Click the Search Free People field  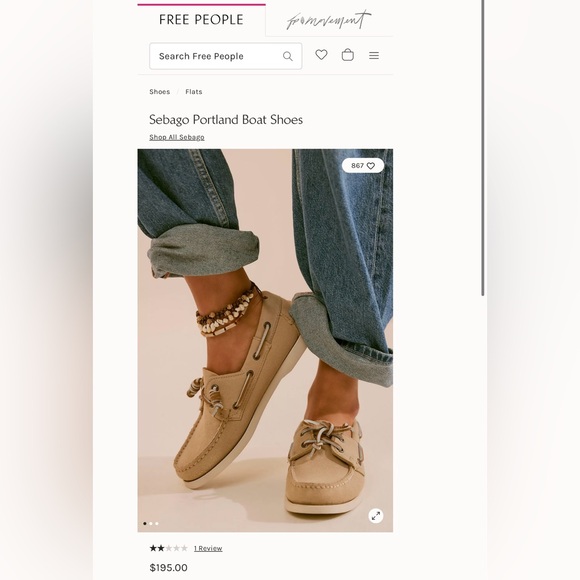226,56
